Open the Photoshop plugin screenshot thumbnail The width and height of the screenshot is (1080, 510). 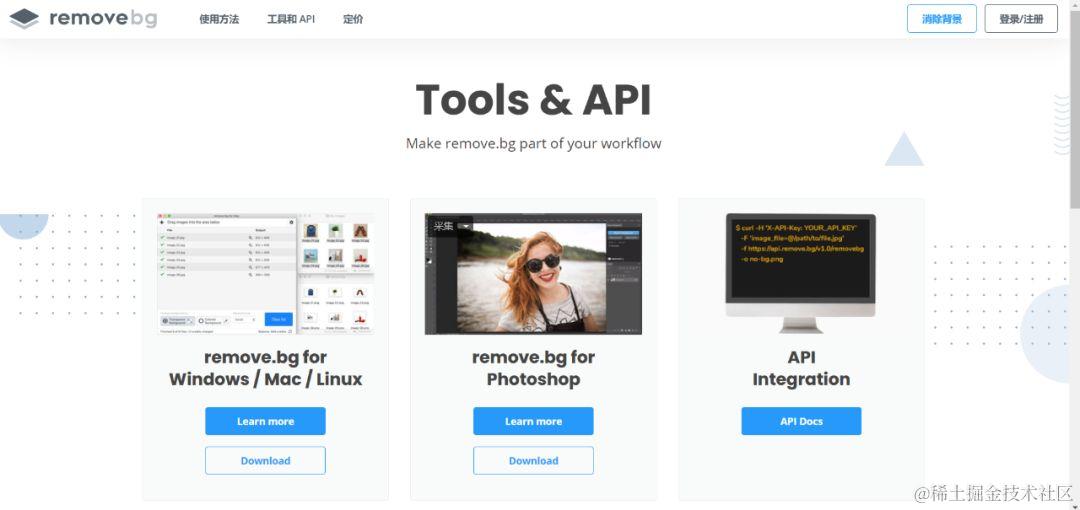(x=533, y=274)
